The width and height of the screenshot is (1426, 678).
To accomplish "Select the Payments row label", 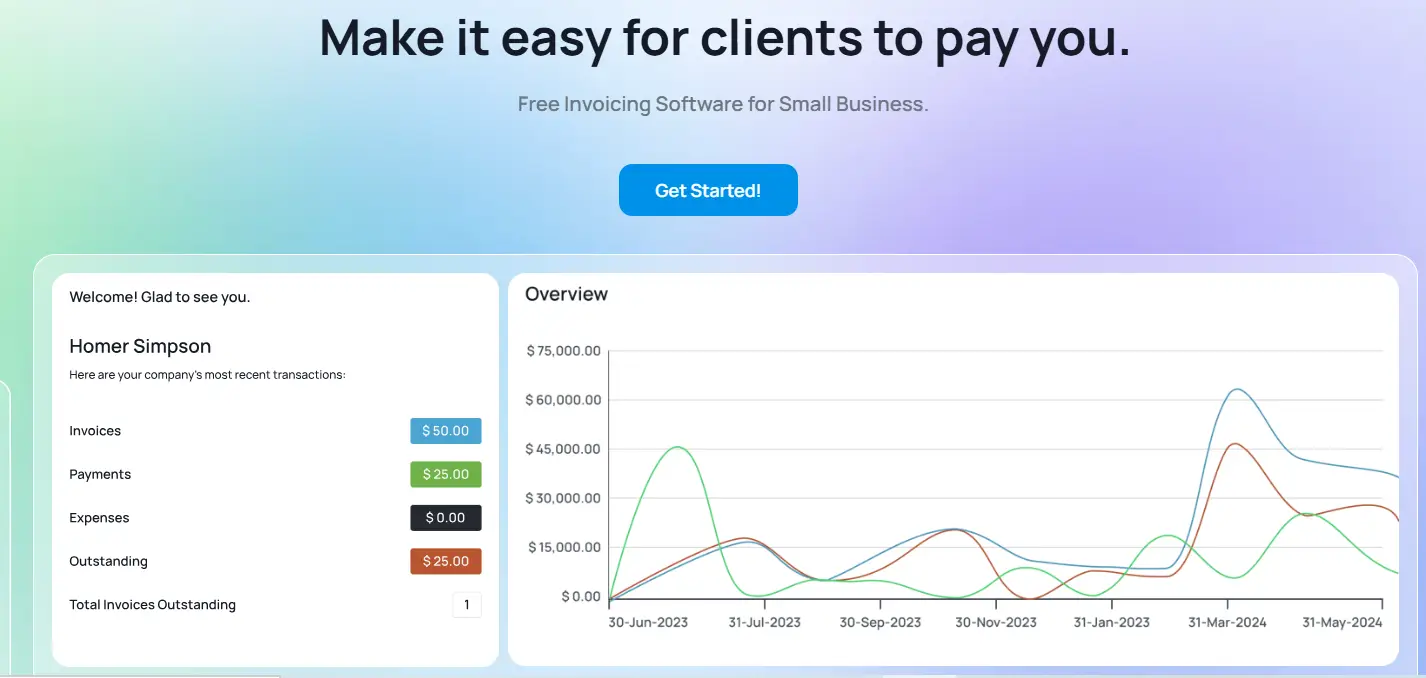I will coord(100,474).
